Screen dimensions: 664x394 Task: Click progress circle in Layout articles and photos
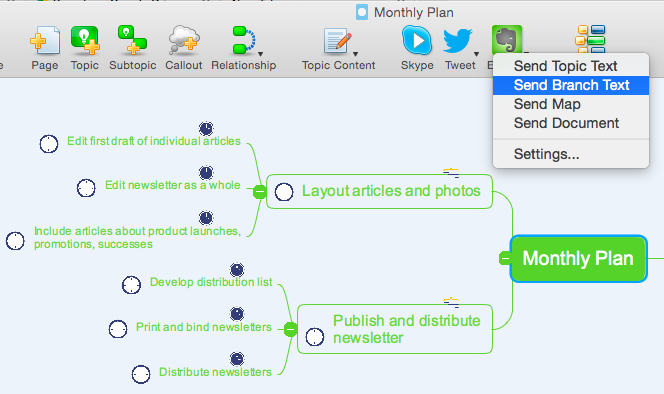284,192
